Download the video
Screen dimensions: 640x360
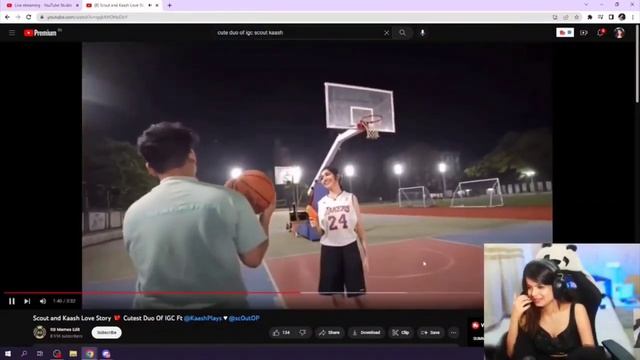tap(366, 333)
